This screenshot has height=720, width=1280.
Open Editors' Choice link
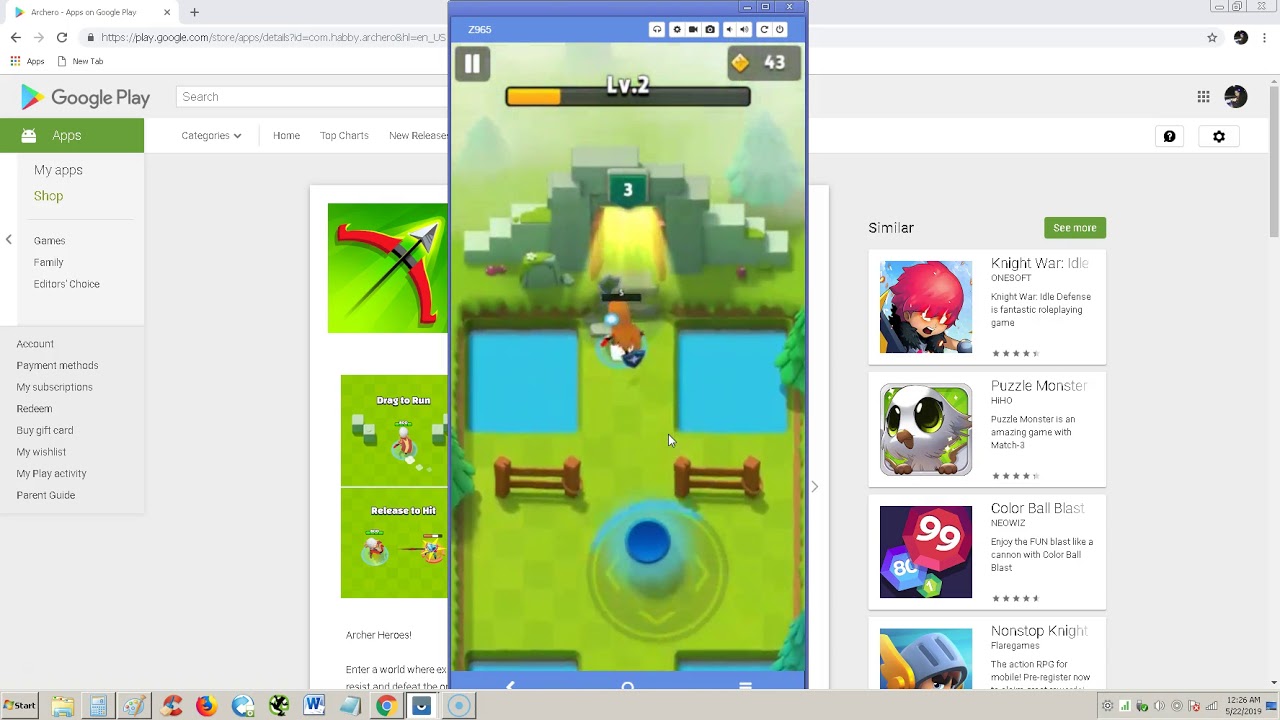66,284
